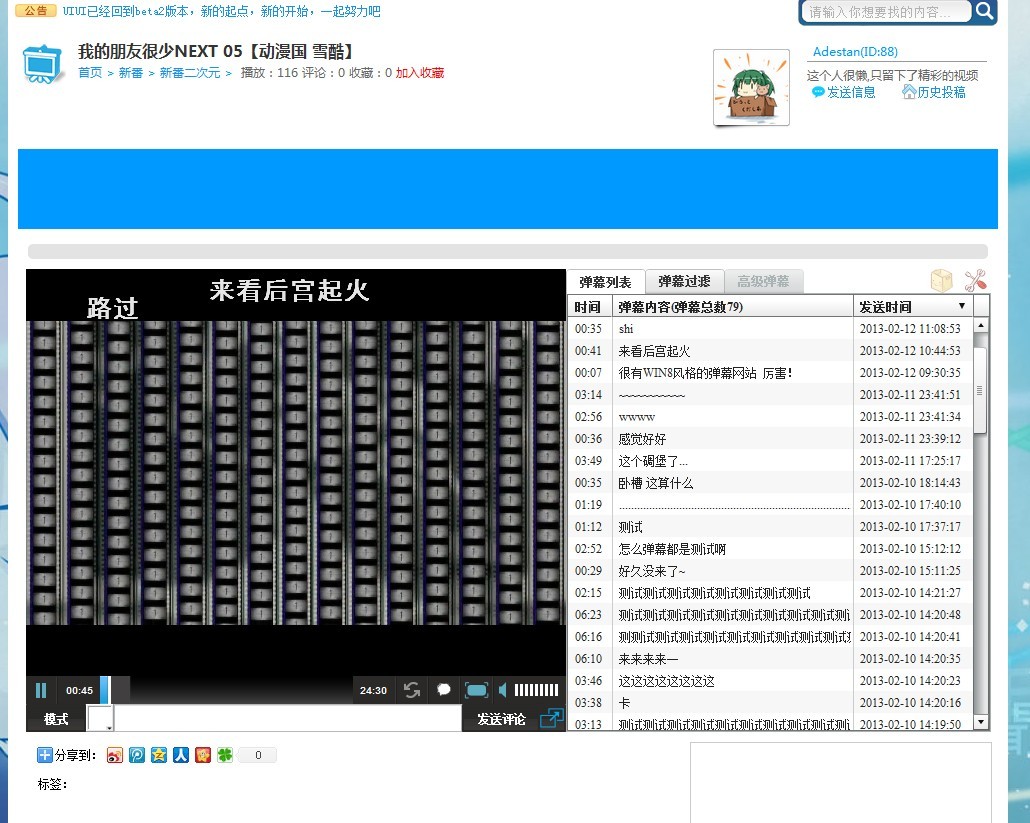Open 新番二次元 breadcrumb link
The width and height of the screenshot is (1030, 823).
coord(190,73)
